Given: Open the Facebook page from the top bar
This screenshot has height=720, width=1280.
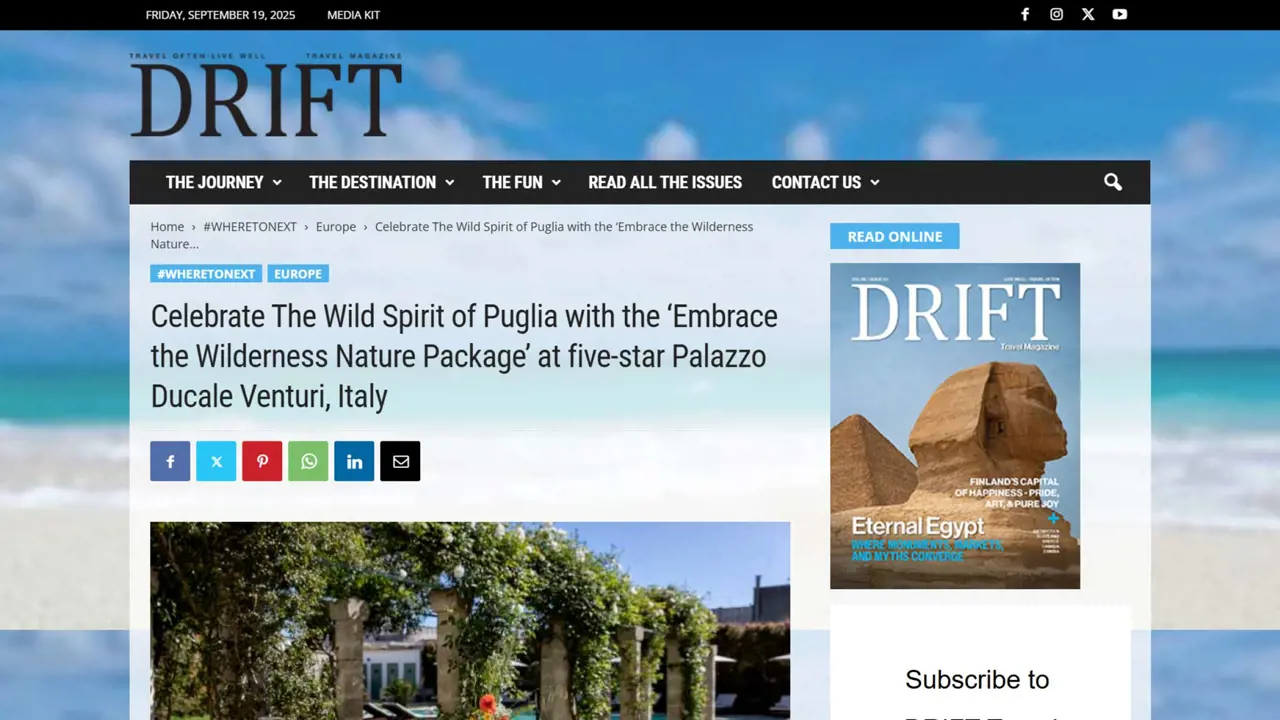Looking at the screenshot, I should pos(1025,14).
